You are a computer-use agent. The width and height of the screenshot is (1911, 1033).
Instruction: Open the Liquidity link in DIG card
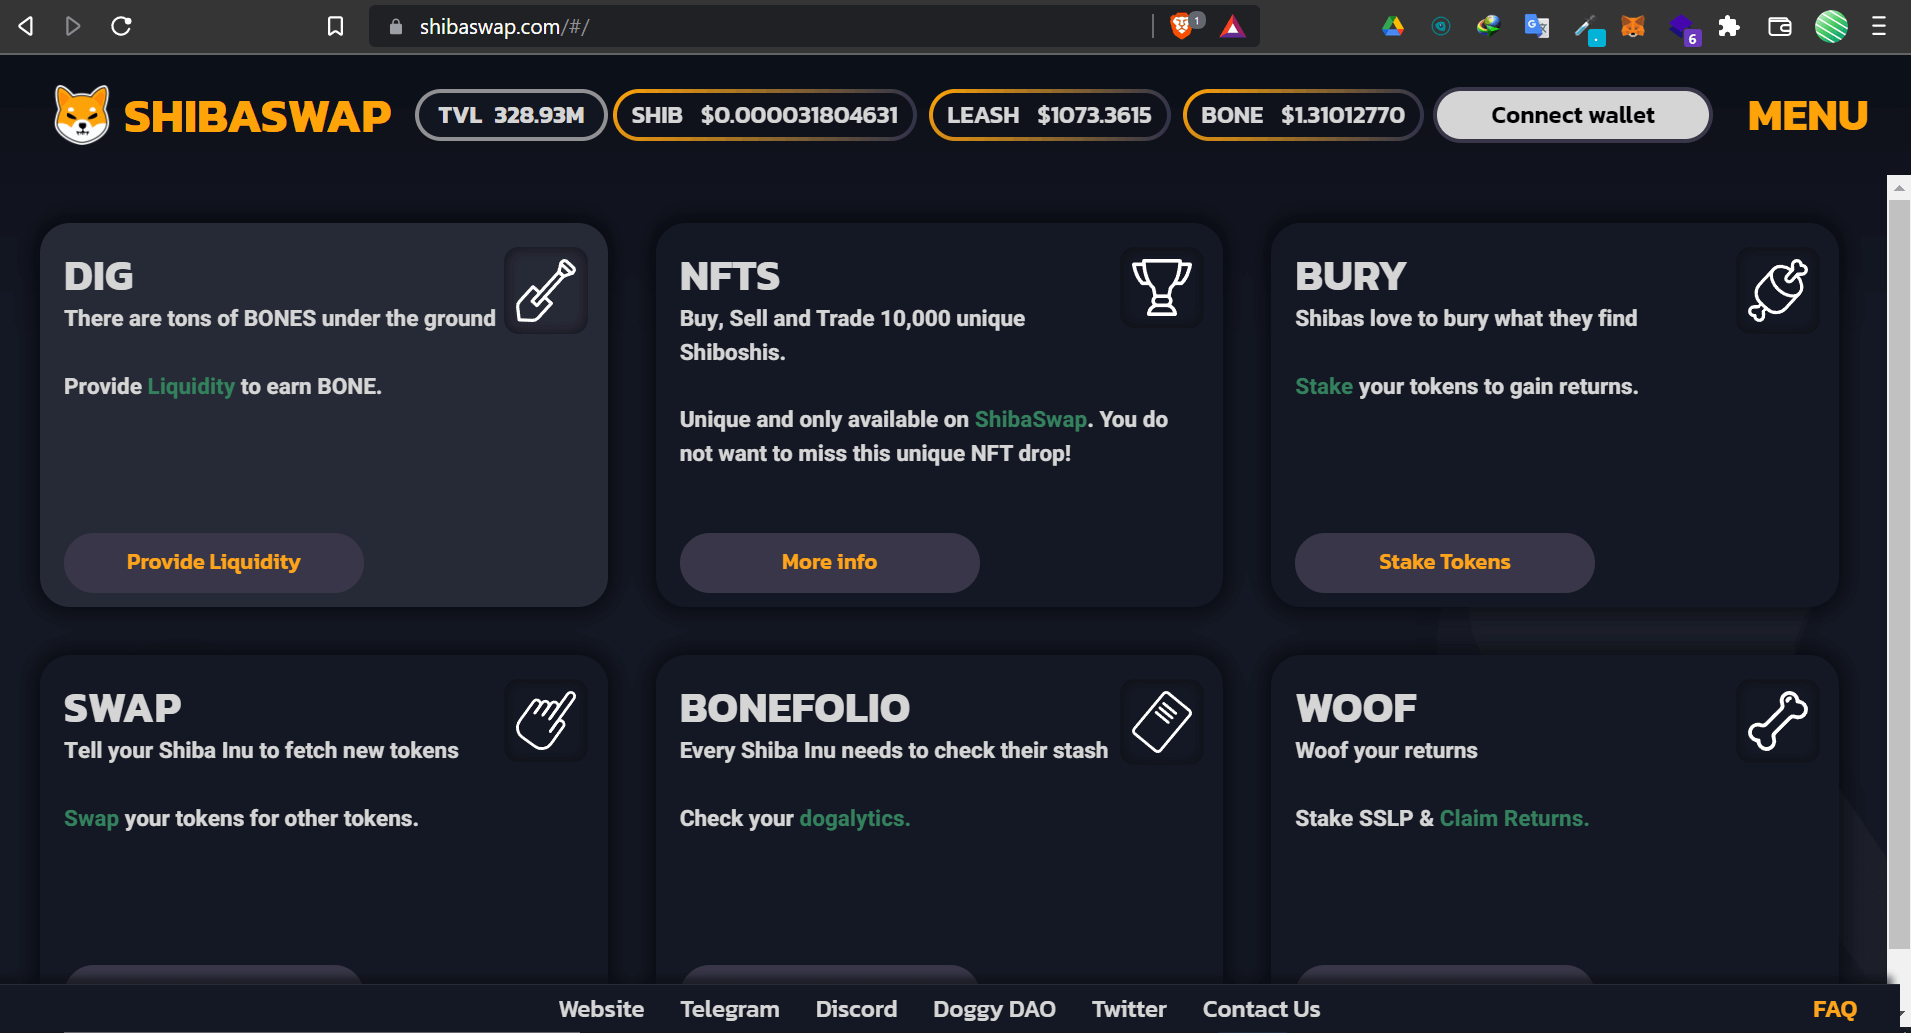191,386
